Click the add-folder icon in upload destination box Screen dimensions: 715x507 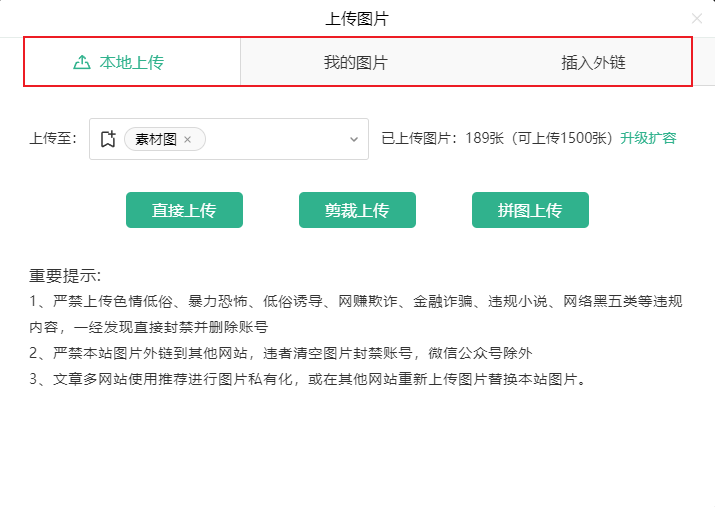coord(108,139)
